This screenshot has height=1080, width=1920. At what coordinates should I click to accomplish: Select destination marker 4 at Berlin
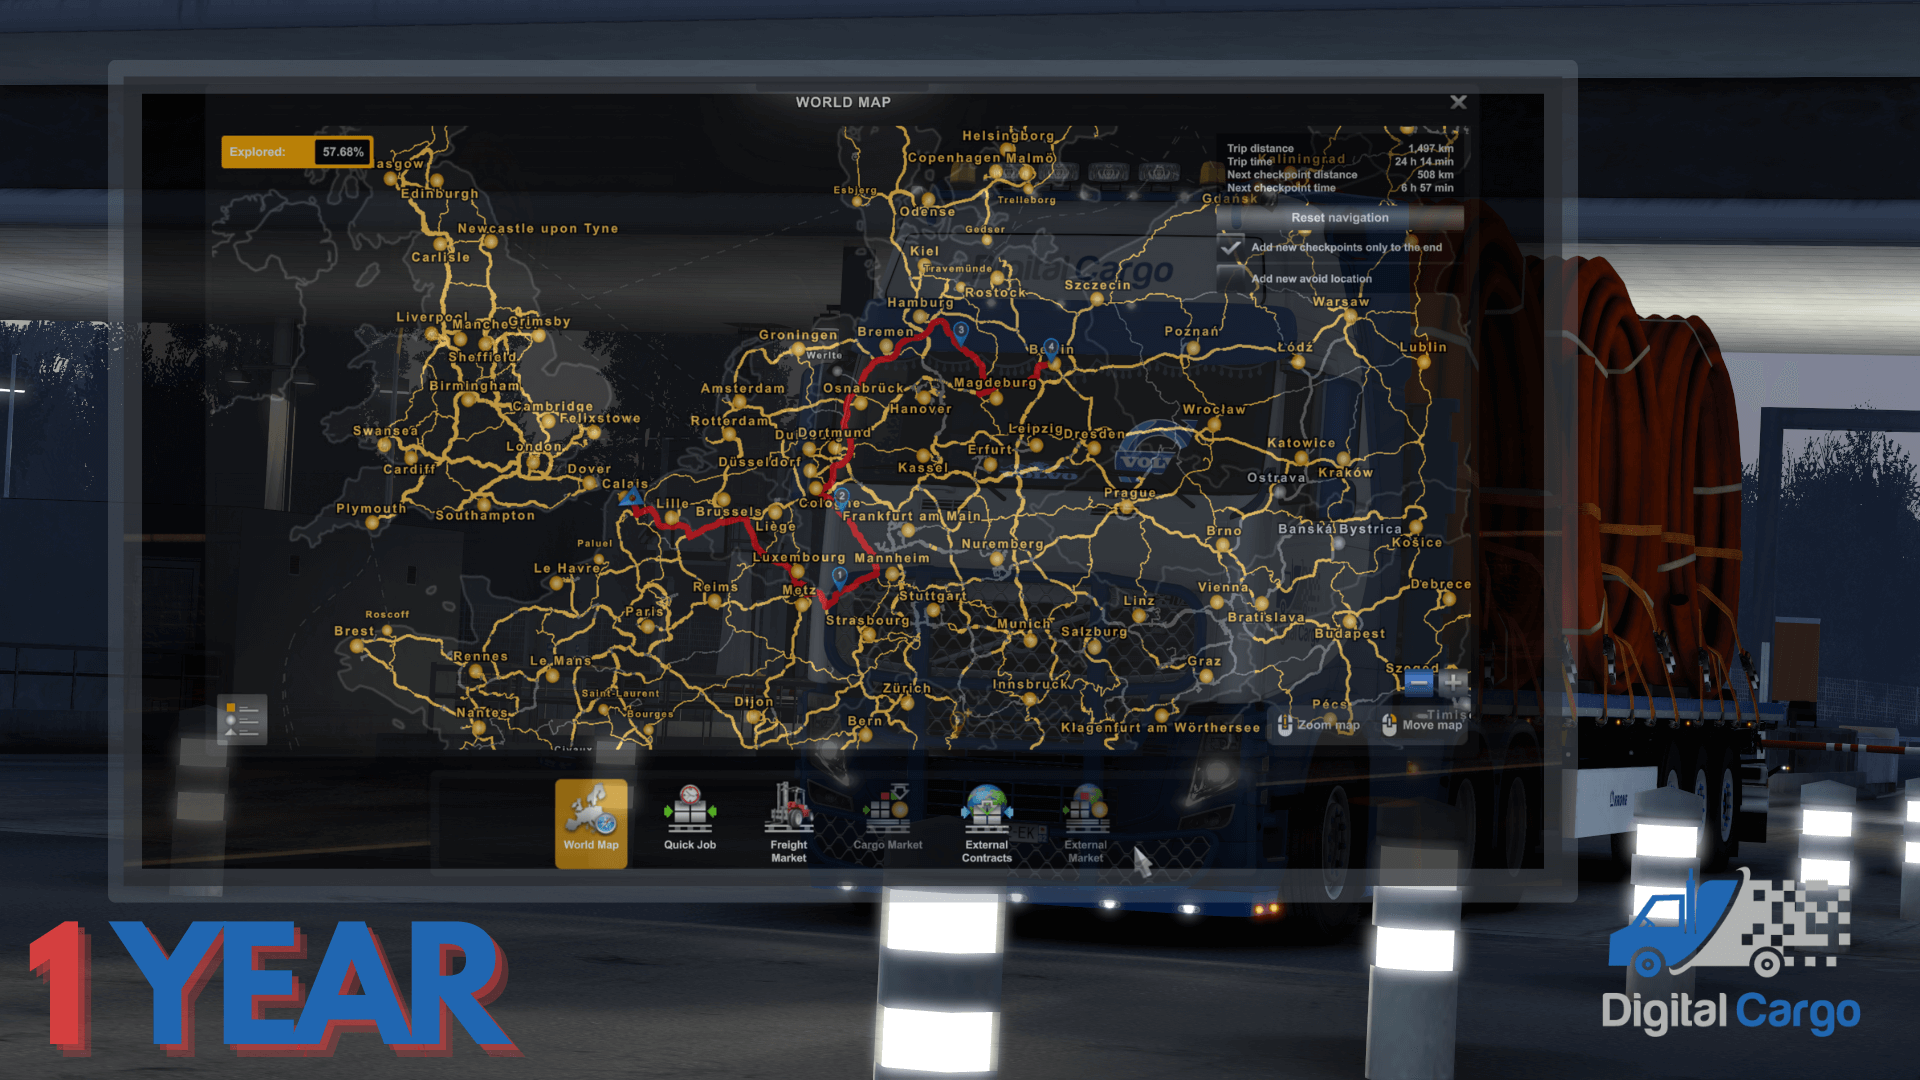1050,348
